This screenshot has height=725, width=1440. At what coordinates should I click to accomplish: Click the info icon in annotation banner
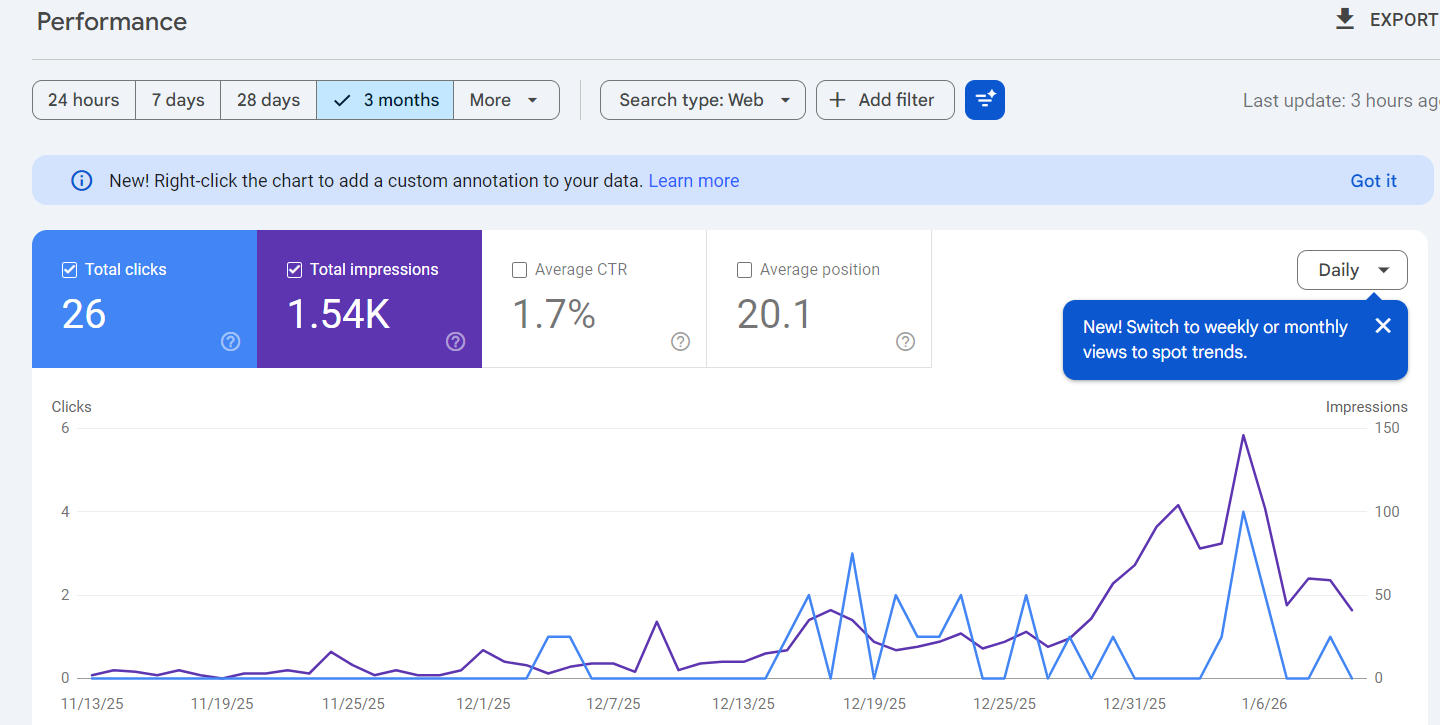[81, 181]
